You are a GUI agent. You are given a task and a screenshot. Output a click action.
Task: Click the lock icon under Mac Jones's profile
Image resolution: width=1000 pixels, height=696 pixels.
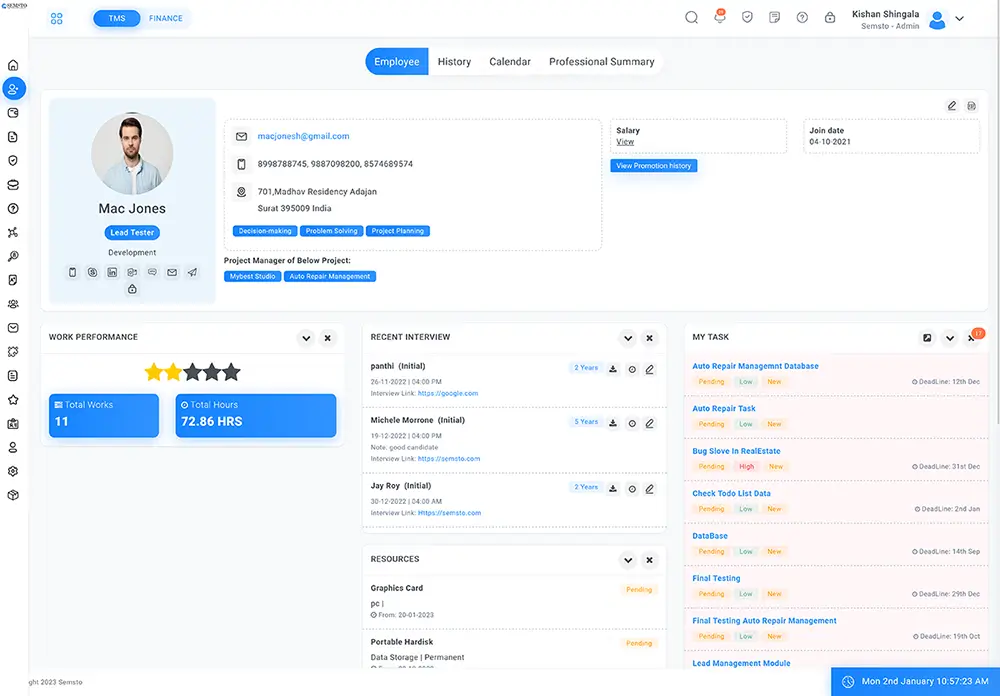[132, 289]
